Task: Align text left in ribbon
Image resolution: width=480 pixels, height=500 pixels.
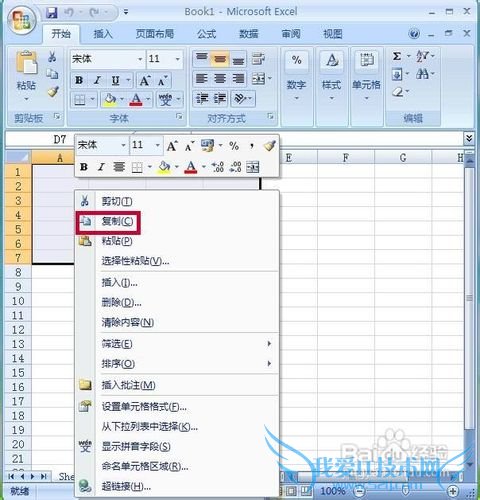Action: [202, 79]
